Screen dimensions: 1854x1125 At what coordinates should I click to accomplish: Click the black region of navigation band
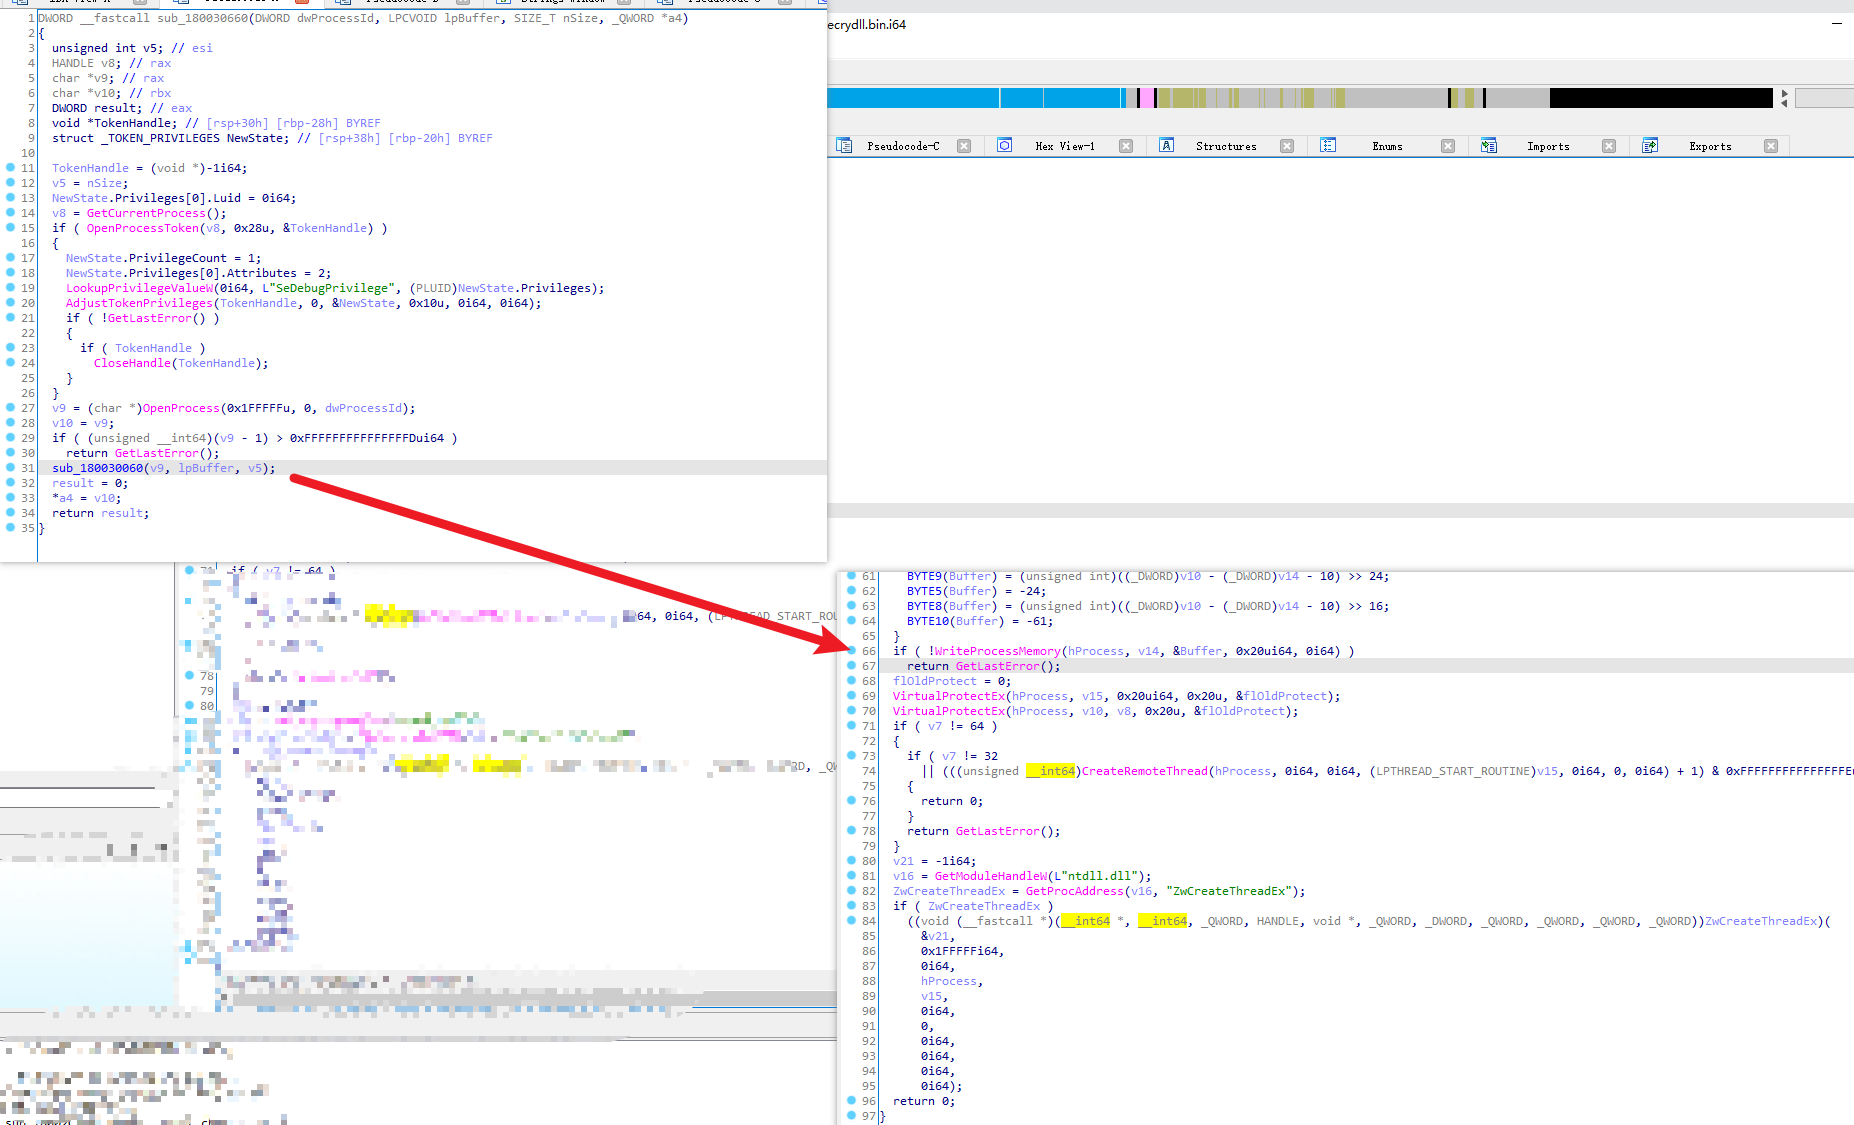click(1660, 98)
